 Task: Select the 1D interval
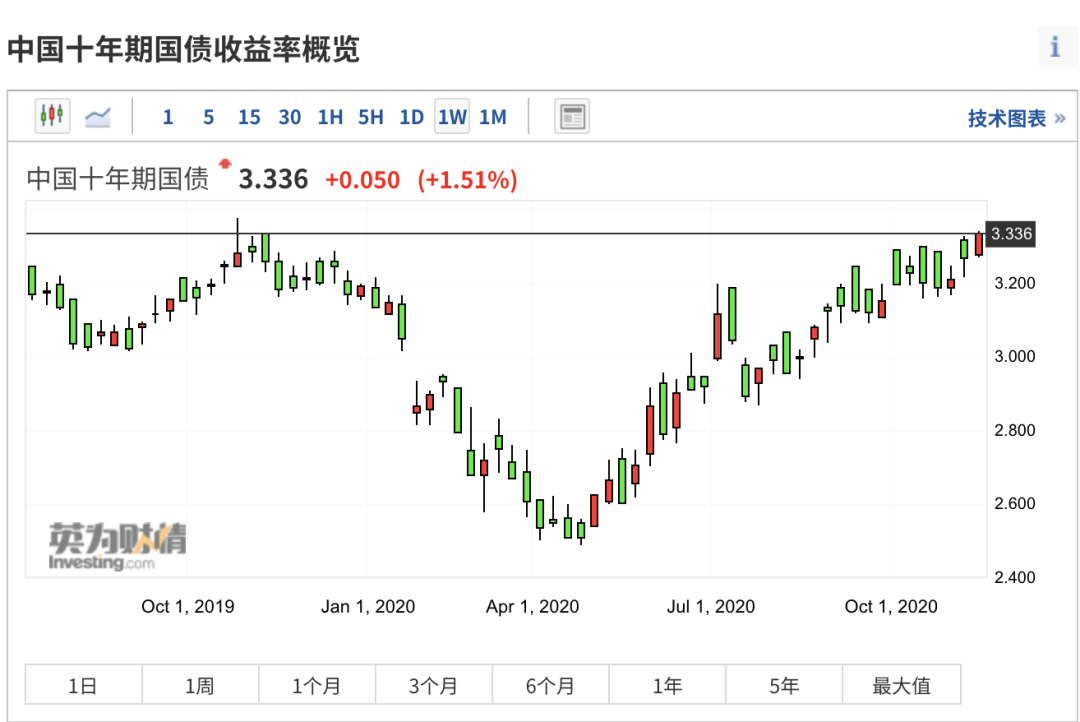click(x=411, y=117)
